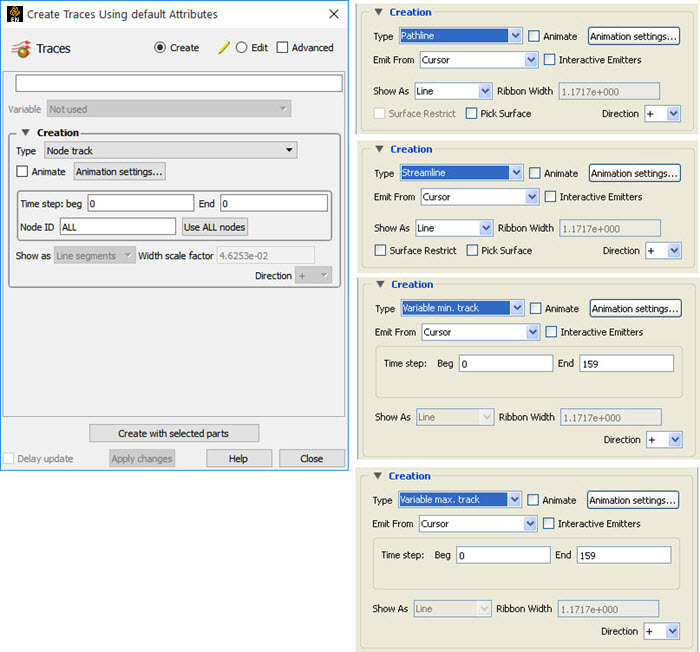Open Show As dropdown in Streamline panel
Image resolution: width=700 pixels, height=652 pixels.
pyautogui.click(x=454, y=228)
